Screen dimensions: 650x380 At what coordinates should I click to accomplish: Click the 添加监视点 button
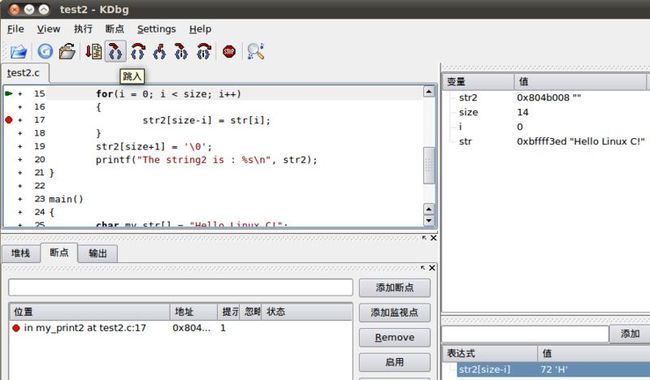(395, 312)
